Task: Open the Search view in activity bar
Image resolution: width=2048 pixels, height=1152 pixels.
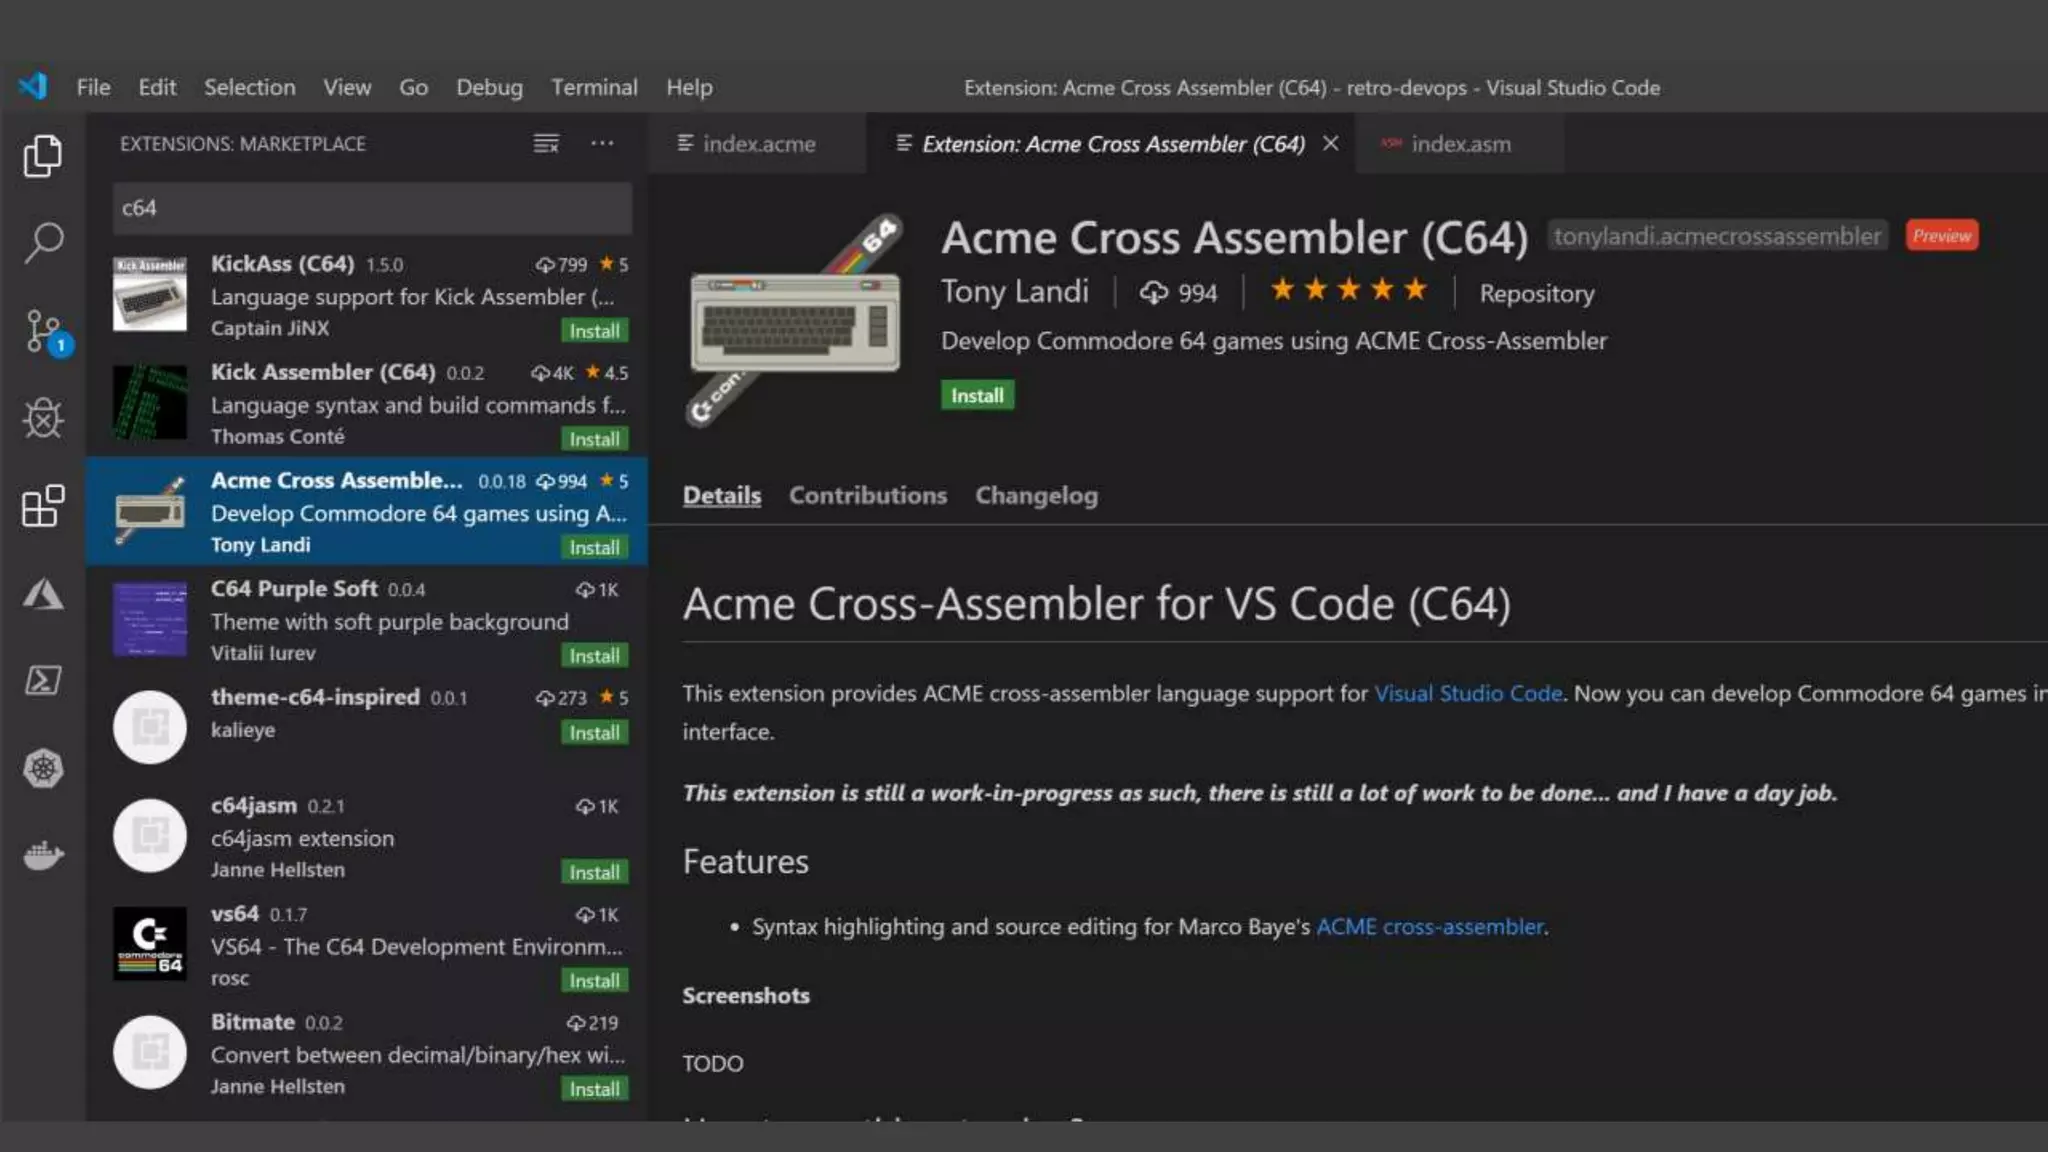Action: (x=42, y=242)
